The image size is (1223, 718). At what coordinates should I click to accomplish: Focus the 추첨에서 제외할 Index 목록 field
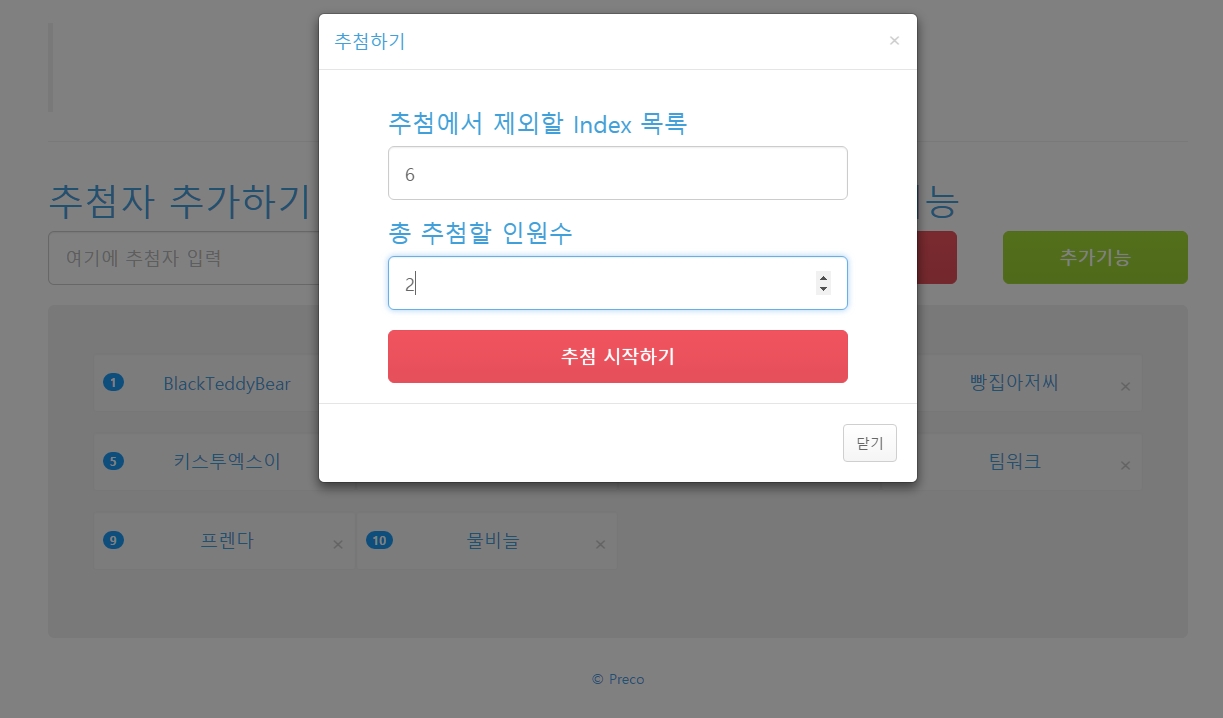pos(618,173)
